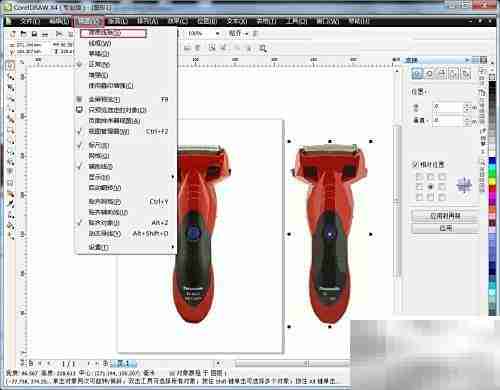Select the Pick tool in the toolbox

pos(10,66)
